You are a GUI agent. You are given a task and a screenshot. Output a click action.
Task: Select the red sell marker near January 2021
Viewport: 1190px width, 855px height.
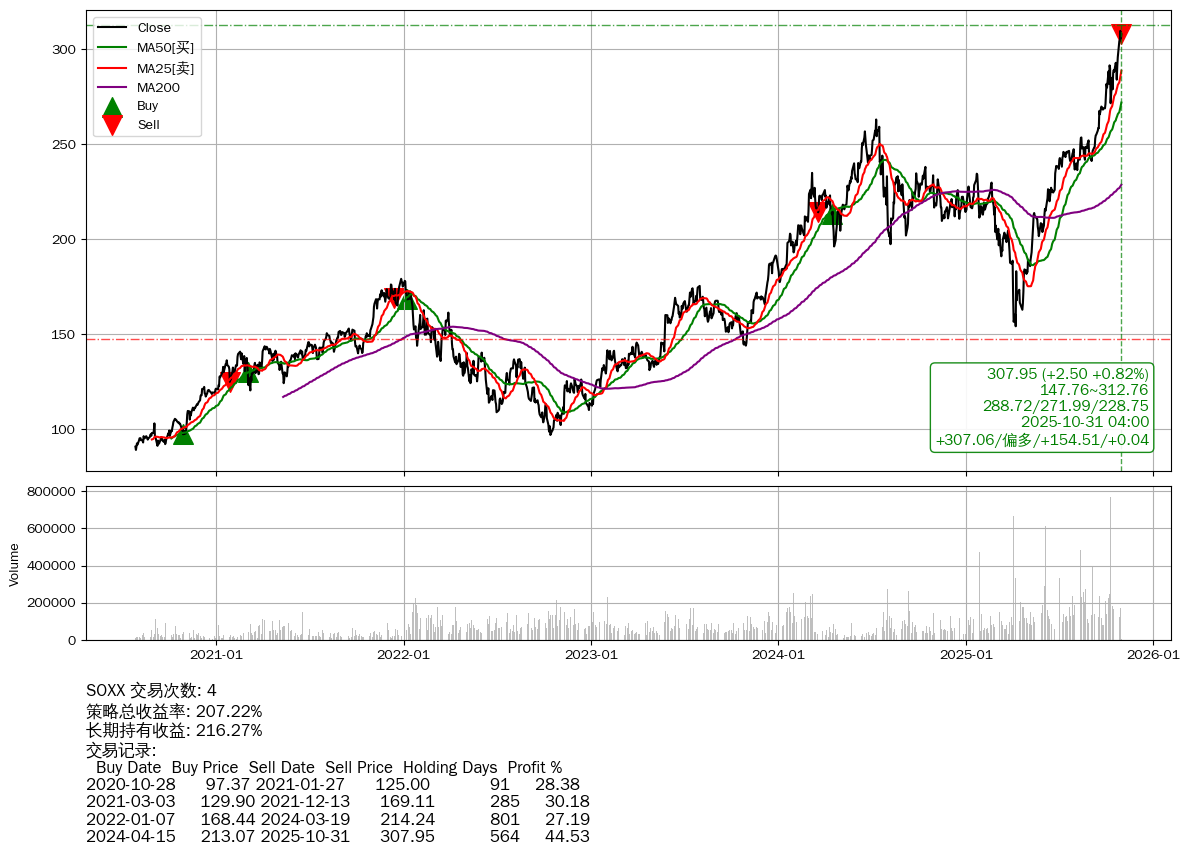(230, 379)
